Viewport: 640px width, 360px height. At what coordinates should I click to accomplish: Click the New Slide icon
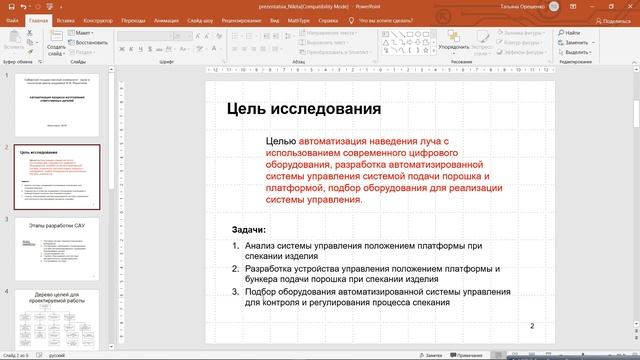coord(56,36)
